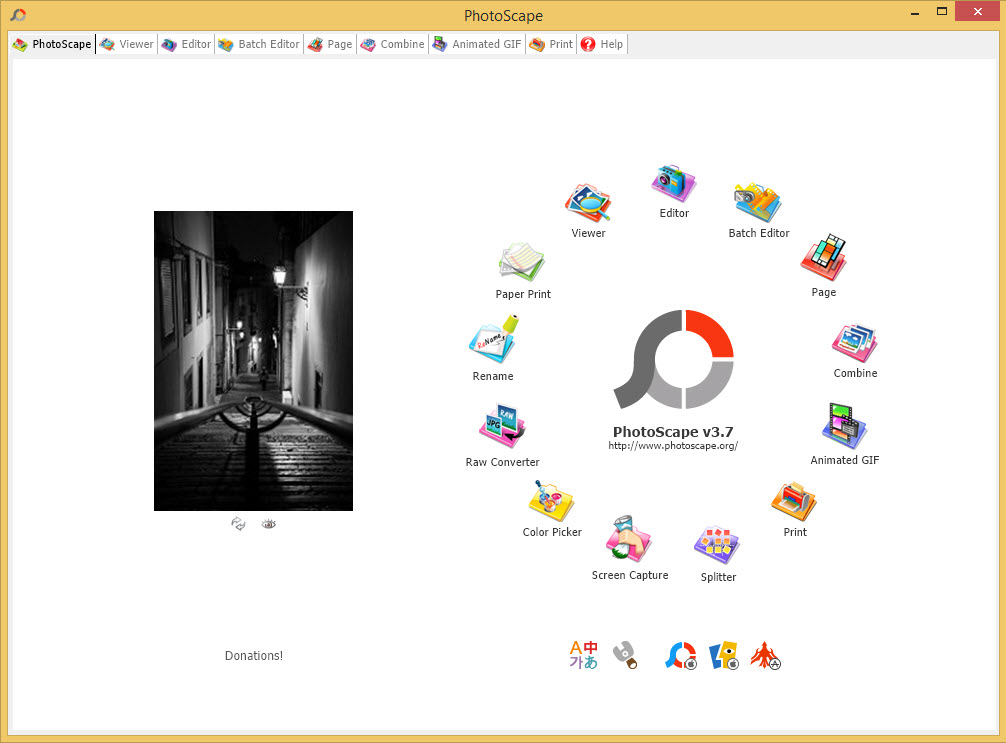Click the blue and red PhotoScape Mac icon

tap(681, 656)
